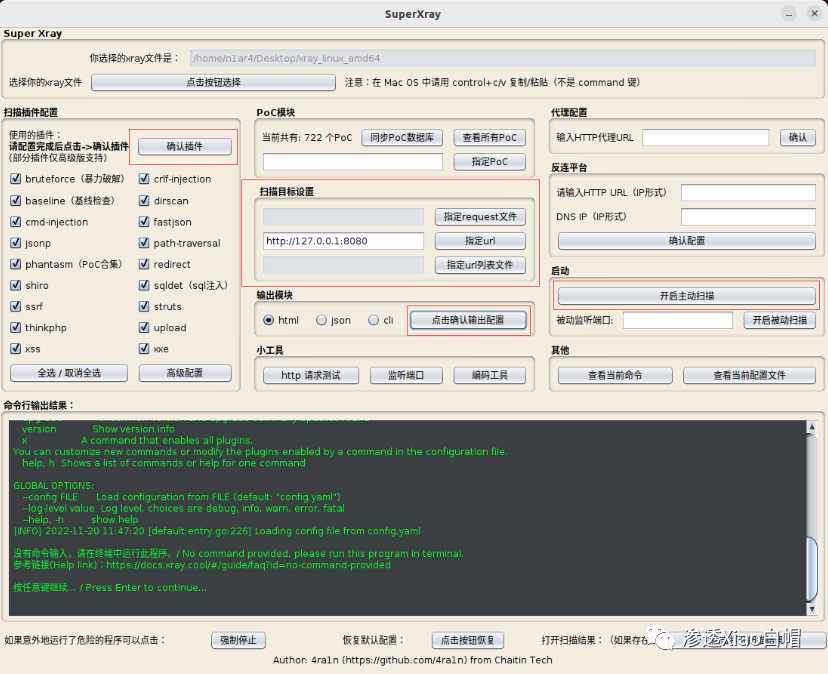Confirm plugins with 确认插件 button
The image size is (828, 674).
tap(185, 146)
